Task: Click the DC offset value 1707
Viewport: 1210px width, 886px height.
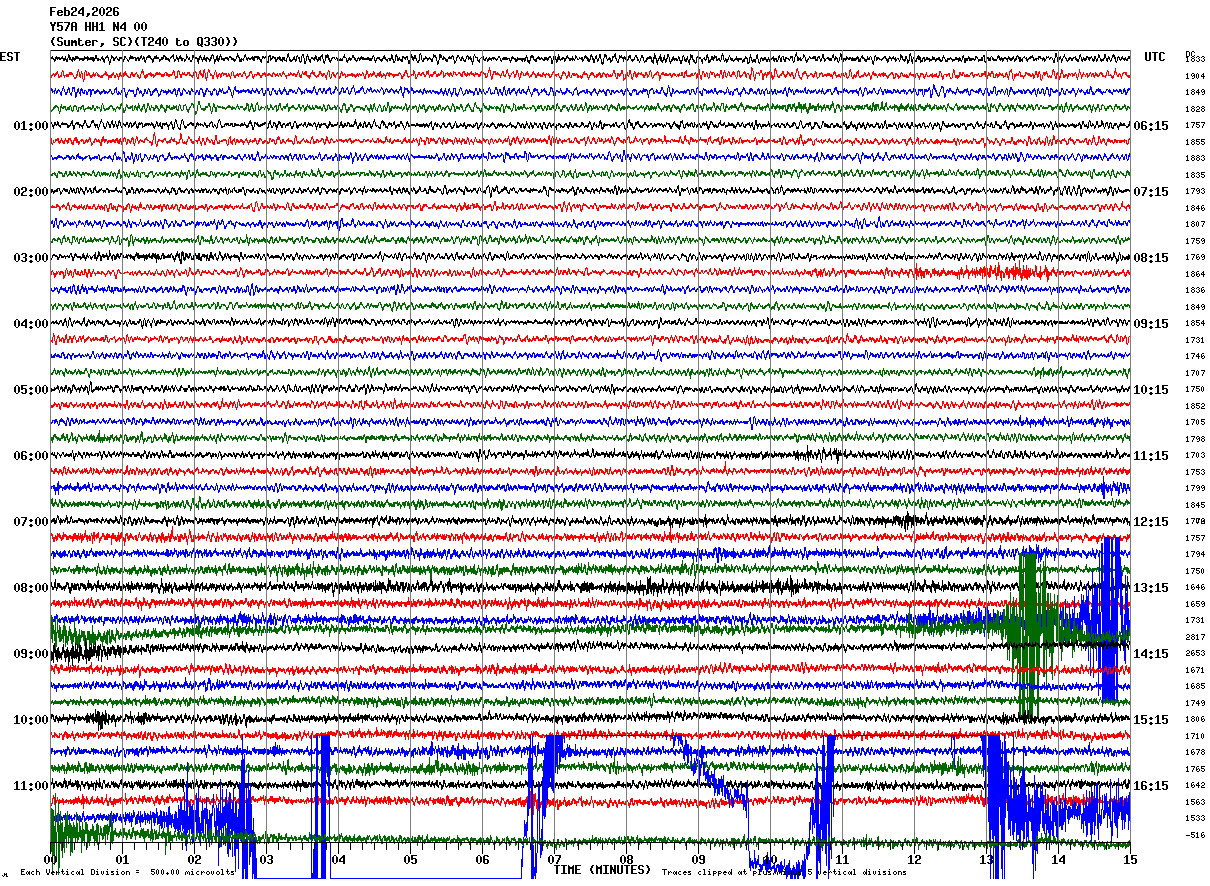Action: tap(1195, 373)
